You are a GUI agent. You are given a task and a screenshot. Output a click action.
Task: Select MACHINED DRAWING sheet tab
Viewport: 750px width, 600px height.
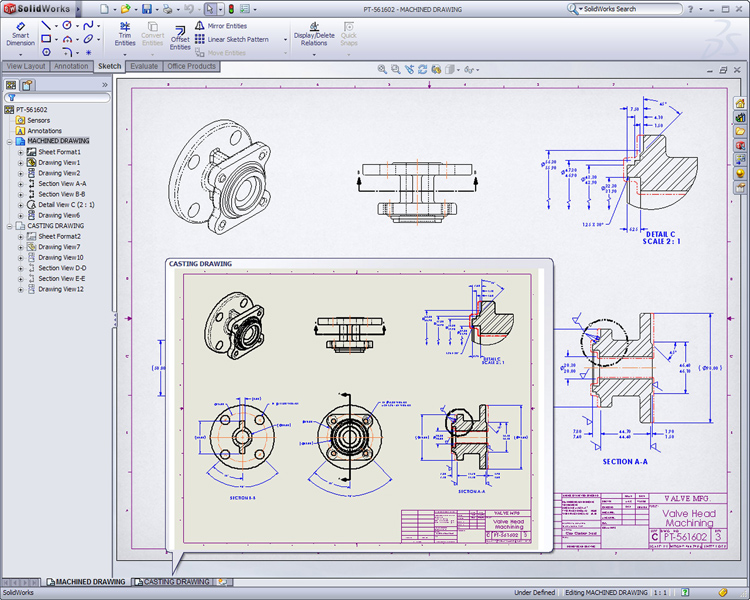click(86, 582)
